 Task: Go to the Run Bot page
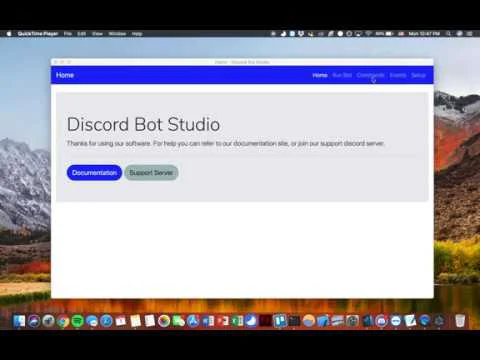[x=342, y=75]
